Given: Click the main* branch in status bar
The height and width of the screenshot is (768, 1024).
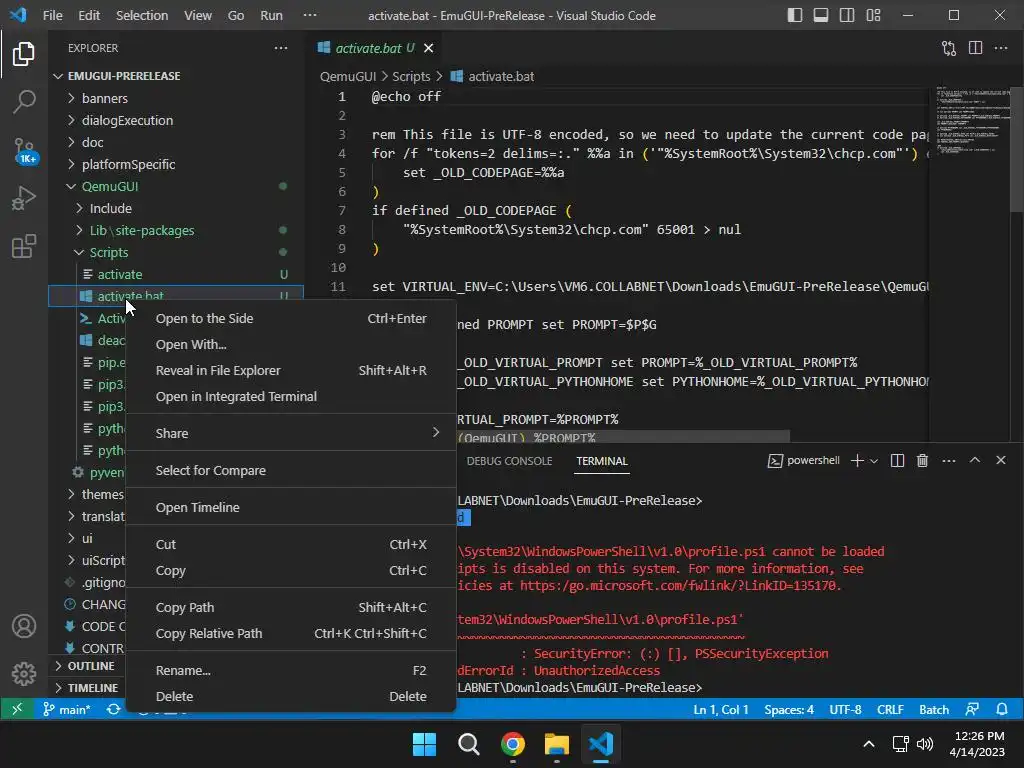Looking at the screenshot, I should 67,709.
